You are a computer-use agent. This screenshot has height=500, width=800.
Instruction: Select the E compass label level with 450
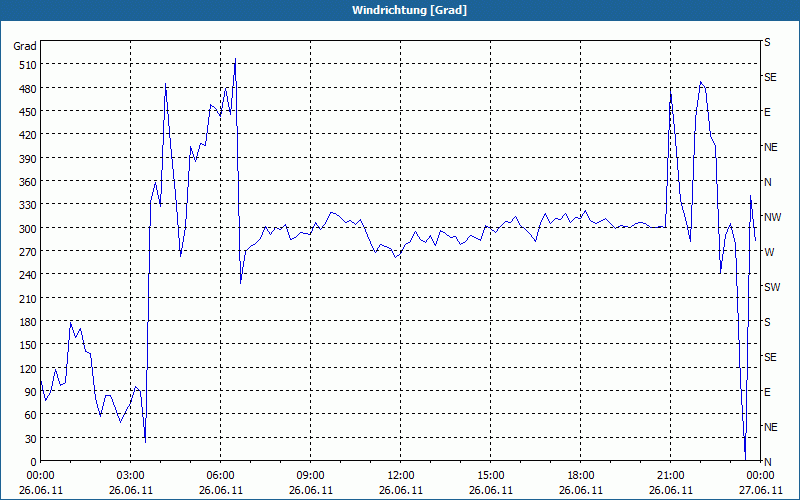pos(767,112)
